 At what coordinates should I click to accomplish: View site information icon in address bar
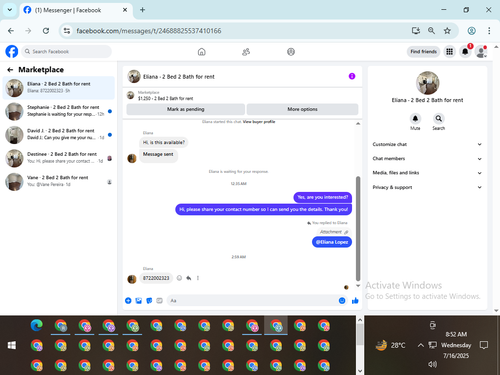point(67,31)
